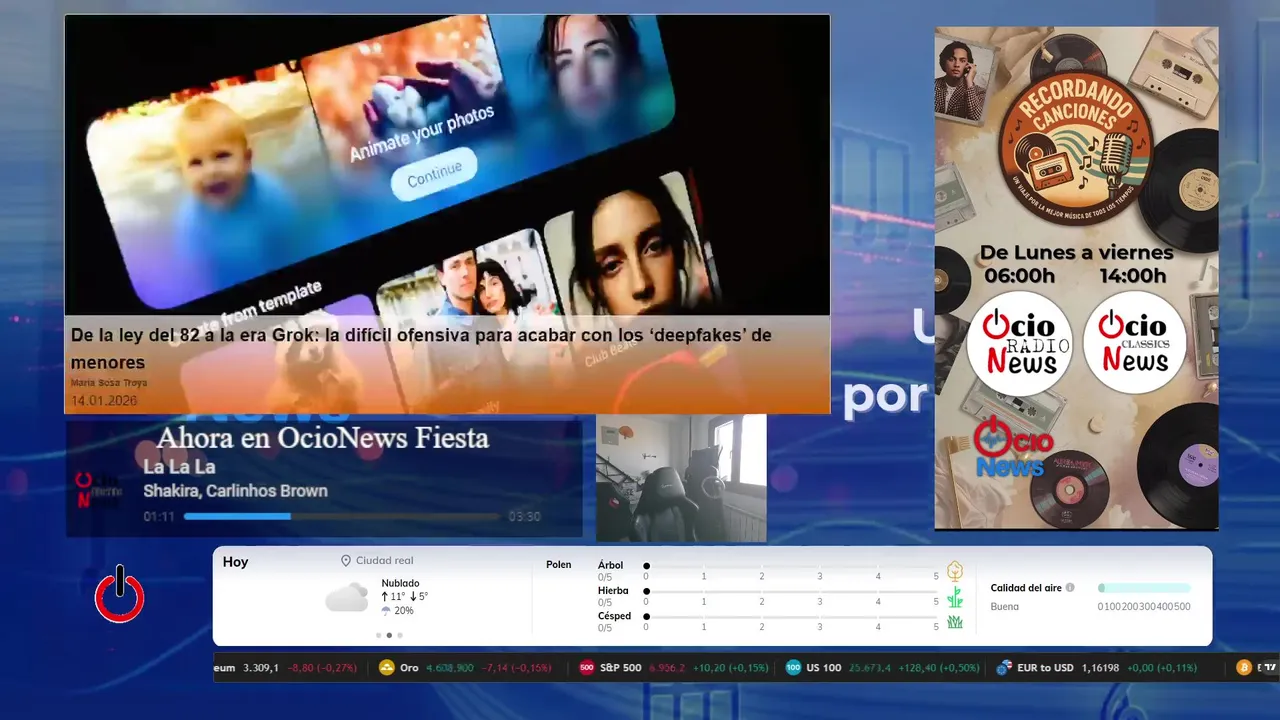The image size is (1280, 720).
Task: Click the tree pollen icon for Árbol
Action: pos(955,571)
